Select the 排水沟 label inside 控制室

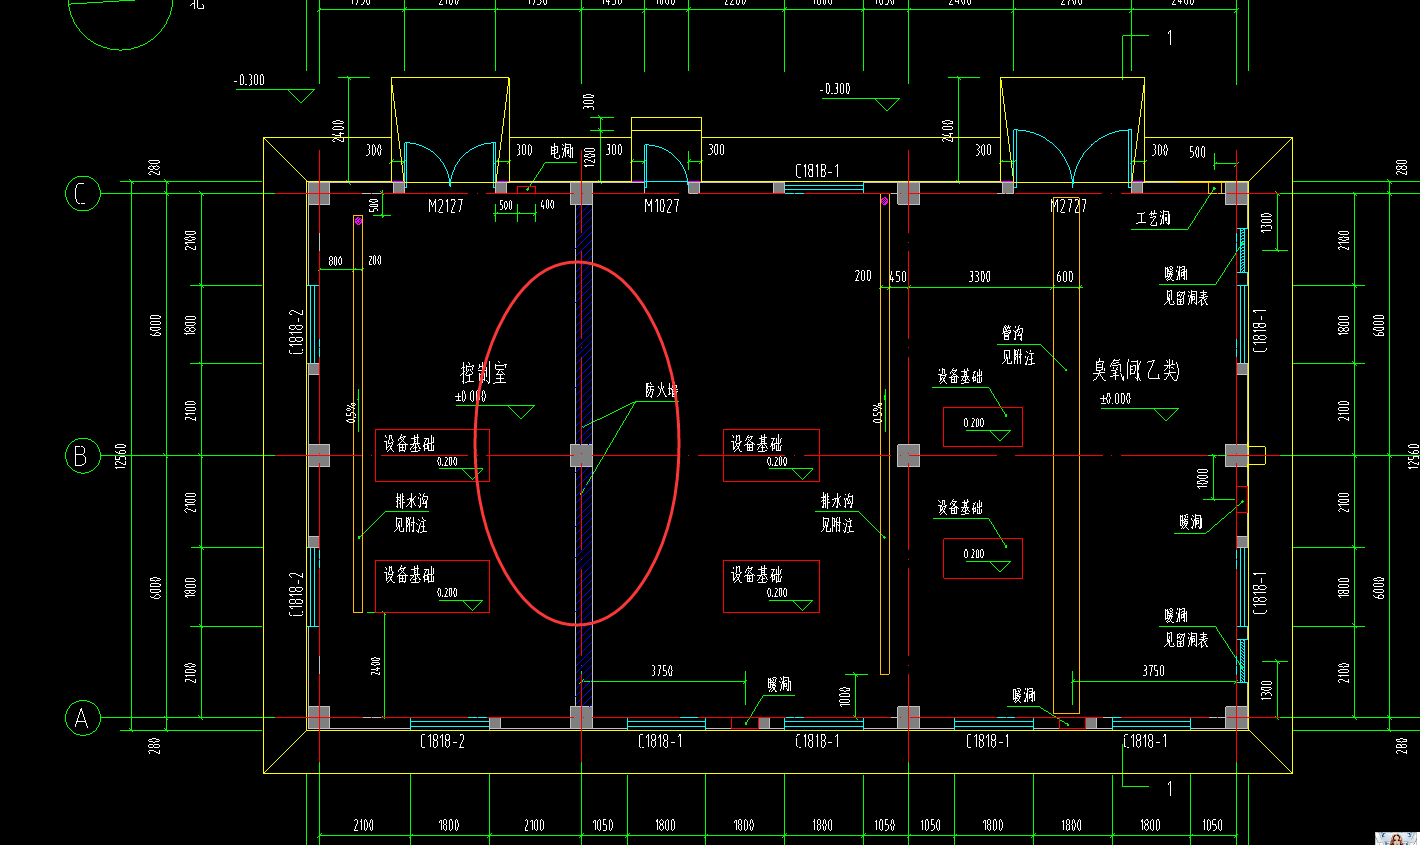411,502
